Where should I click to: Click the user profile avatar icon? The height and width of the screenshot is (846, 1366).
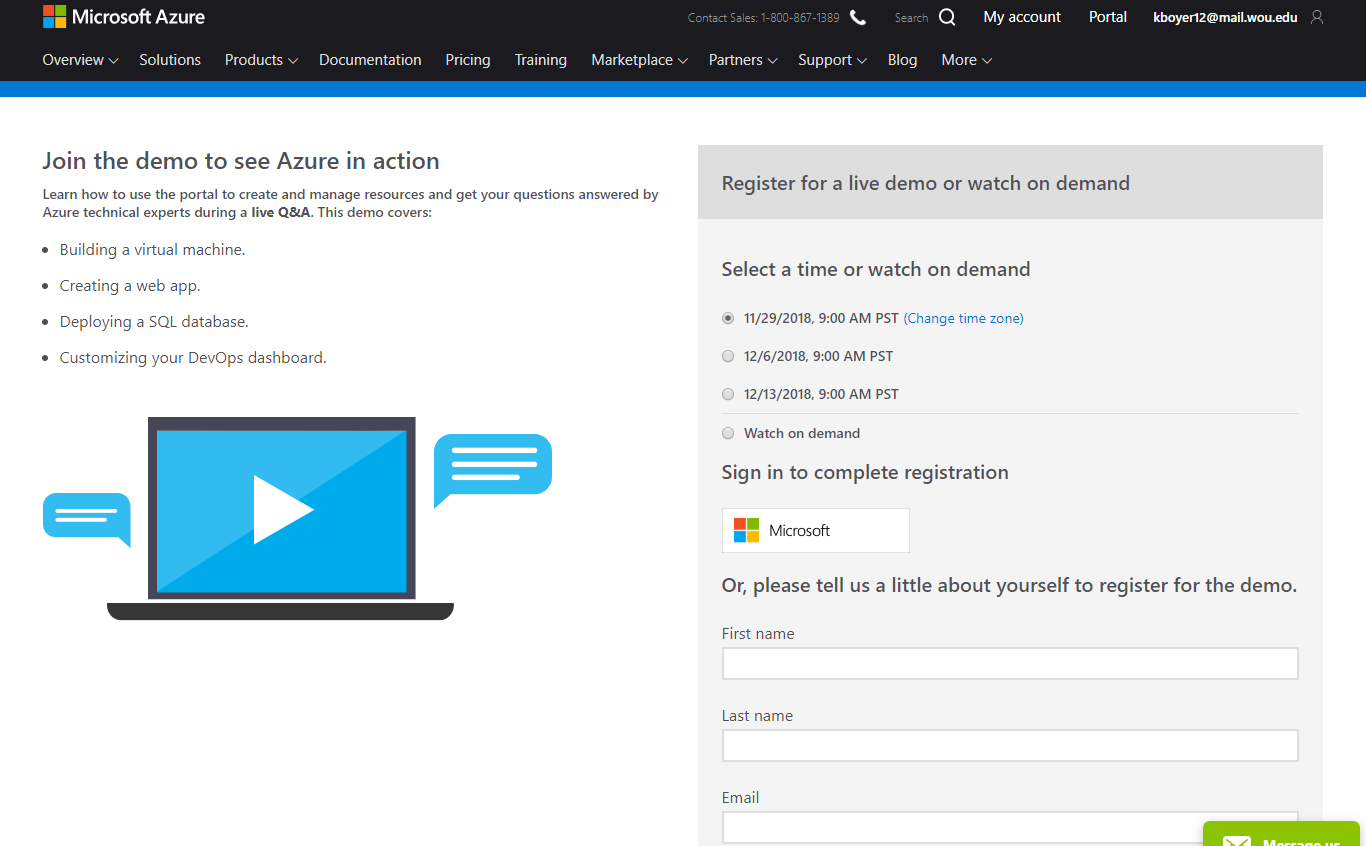pyautogui.click(x=1316, y=17)
